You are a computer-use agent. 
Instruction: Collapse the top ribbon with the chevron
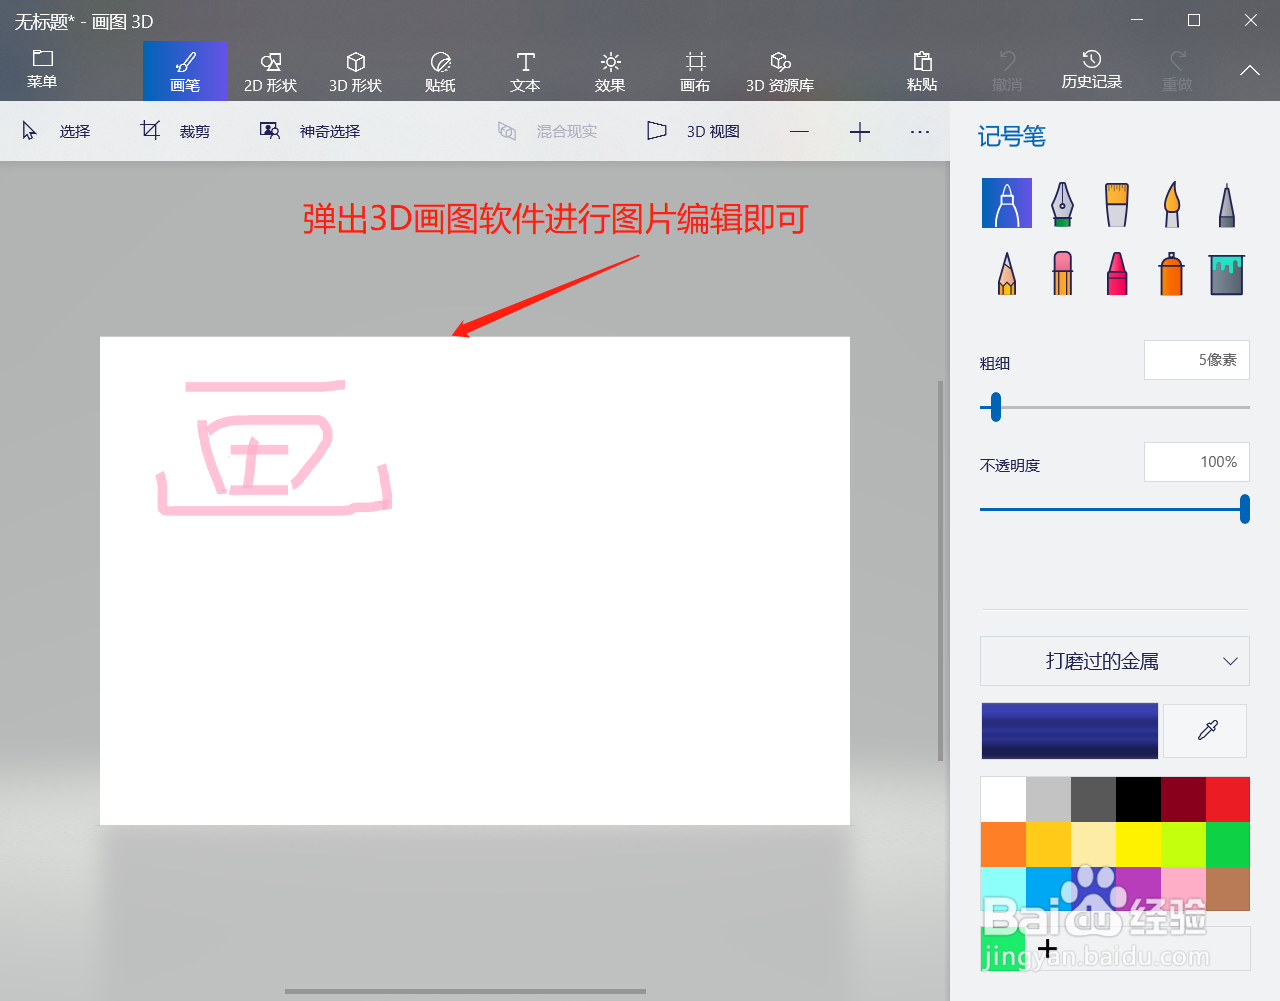1248,70
